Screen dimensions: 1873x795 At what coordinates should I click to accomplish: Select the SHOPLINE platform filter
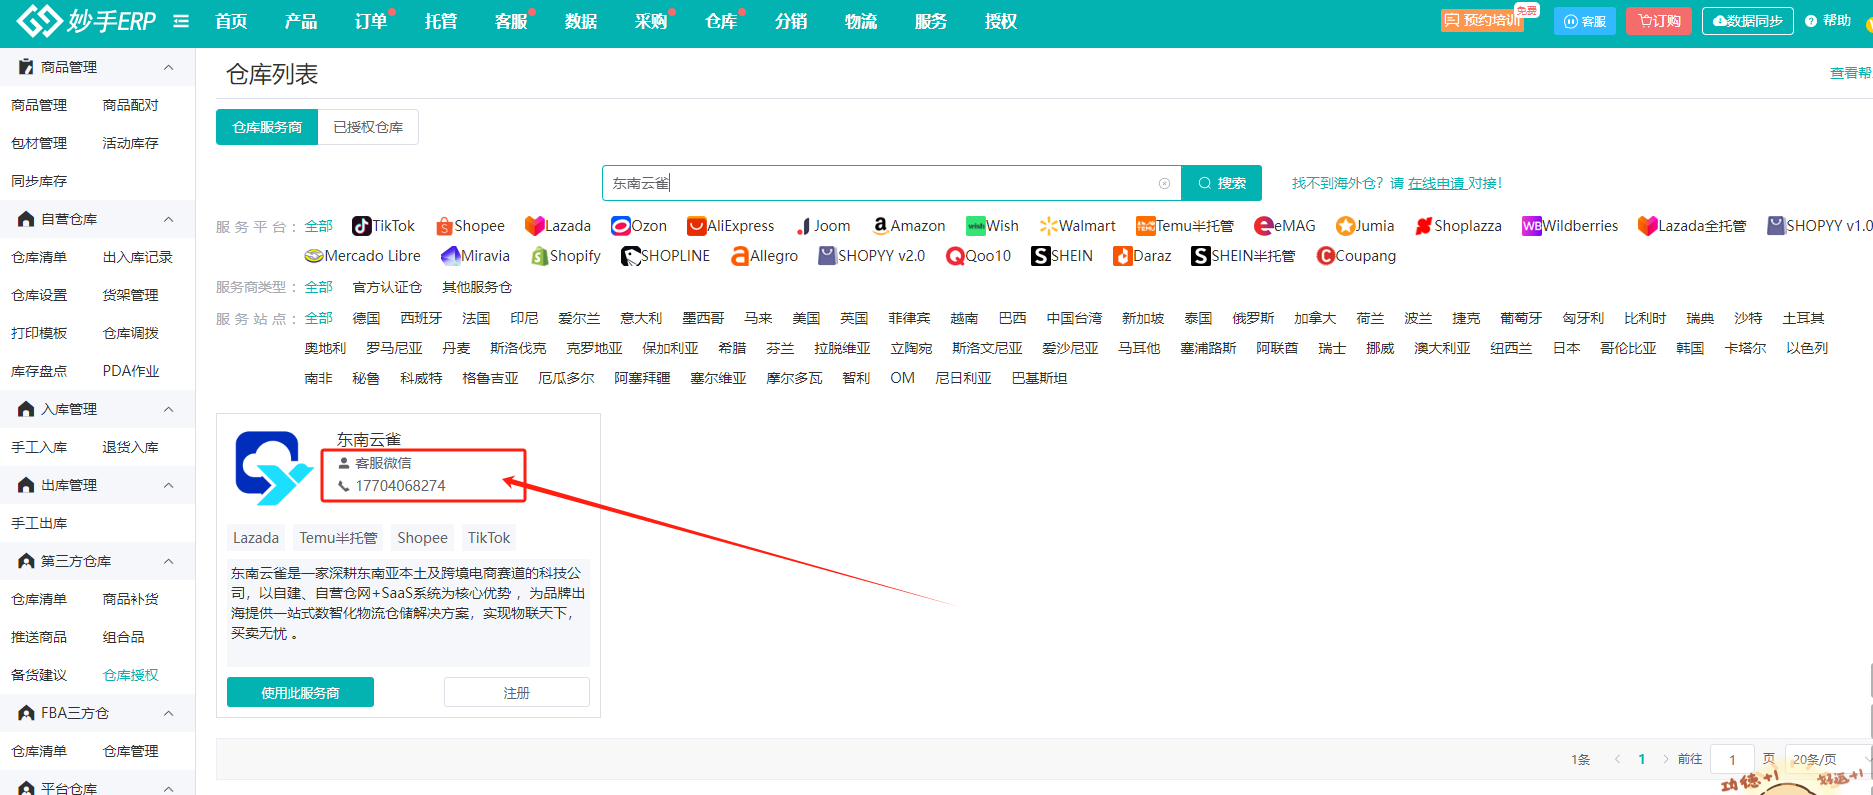point(666,256)
